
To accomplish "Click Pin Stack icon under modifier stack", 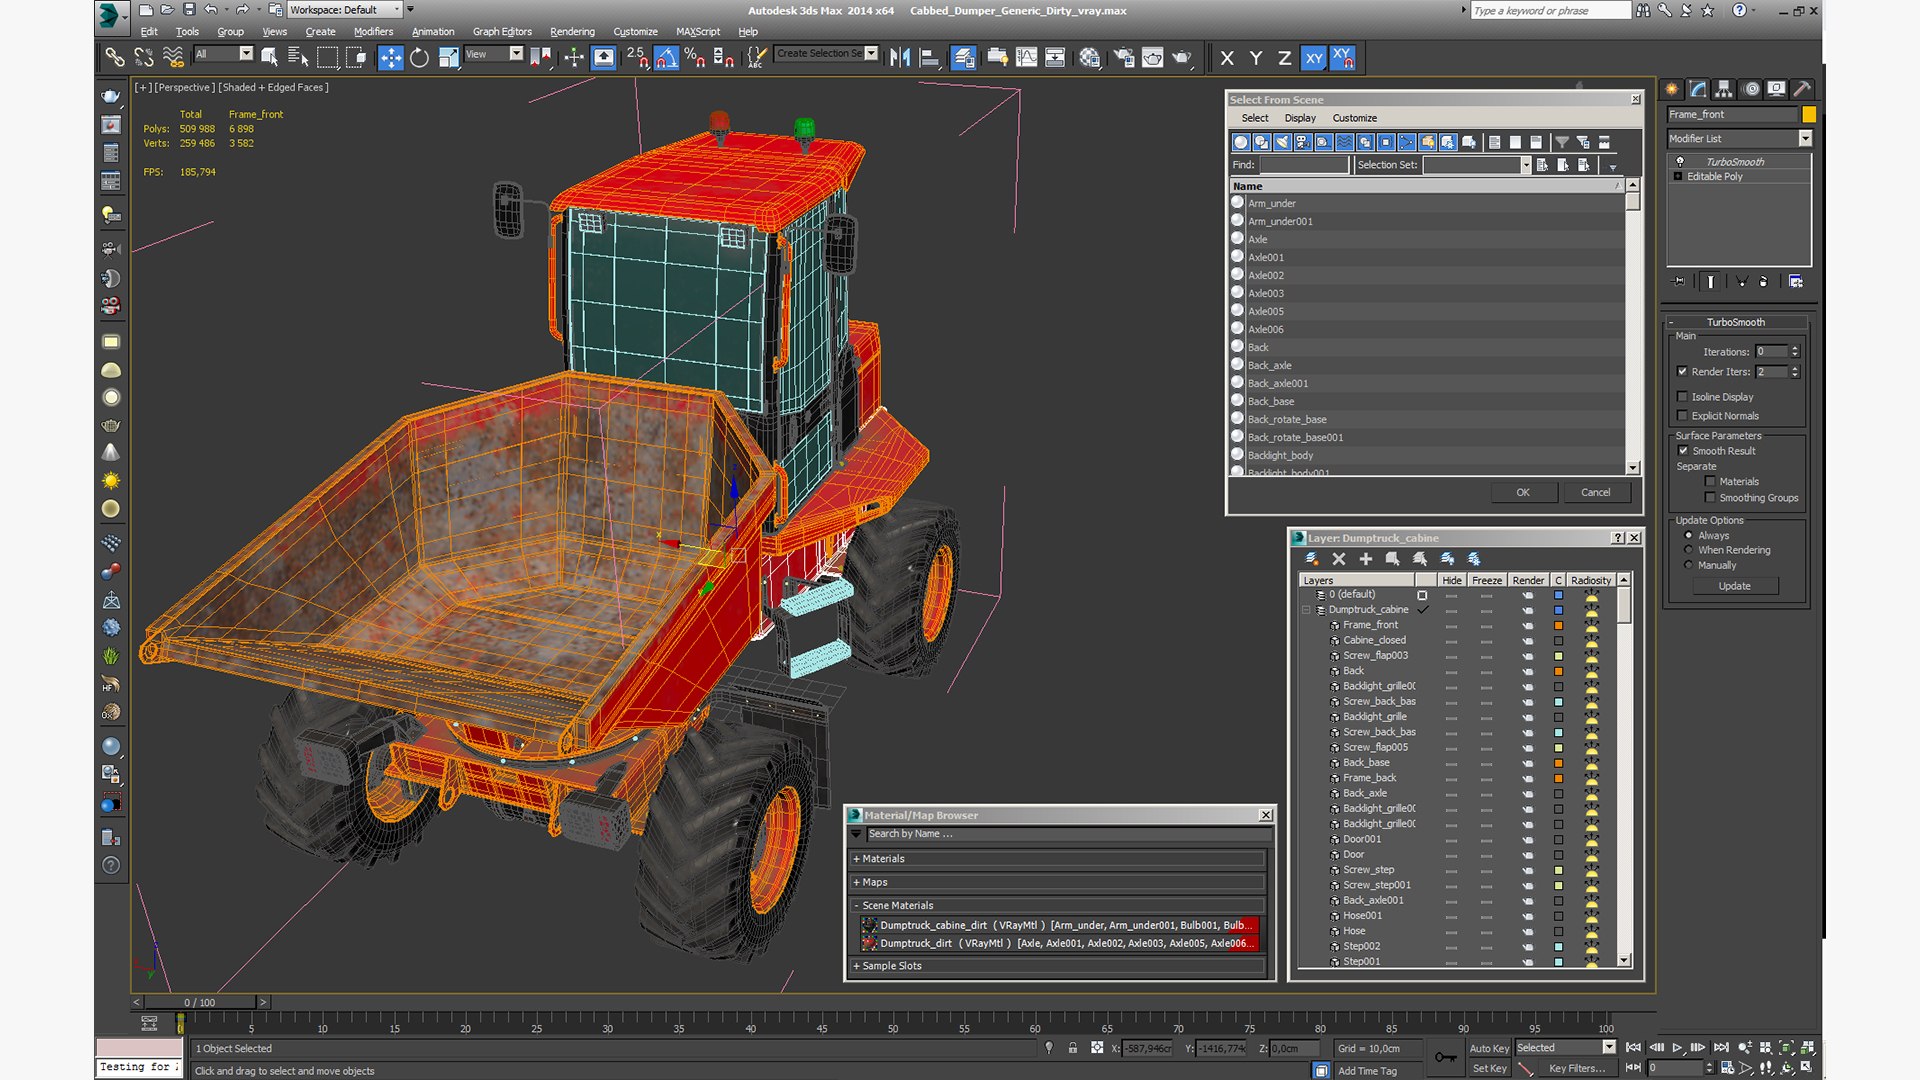I will pos(1679,282).
